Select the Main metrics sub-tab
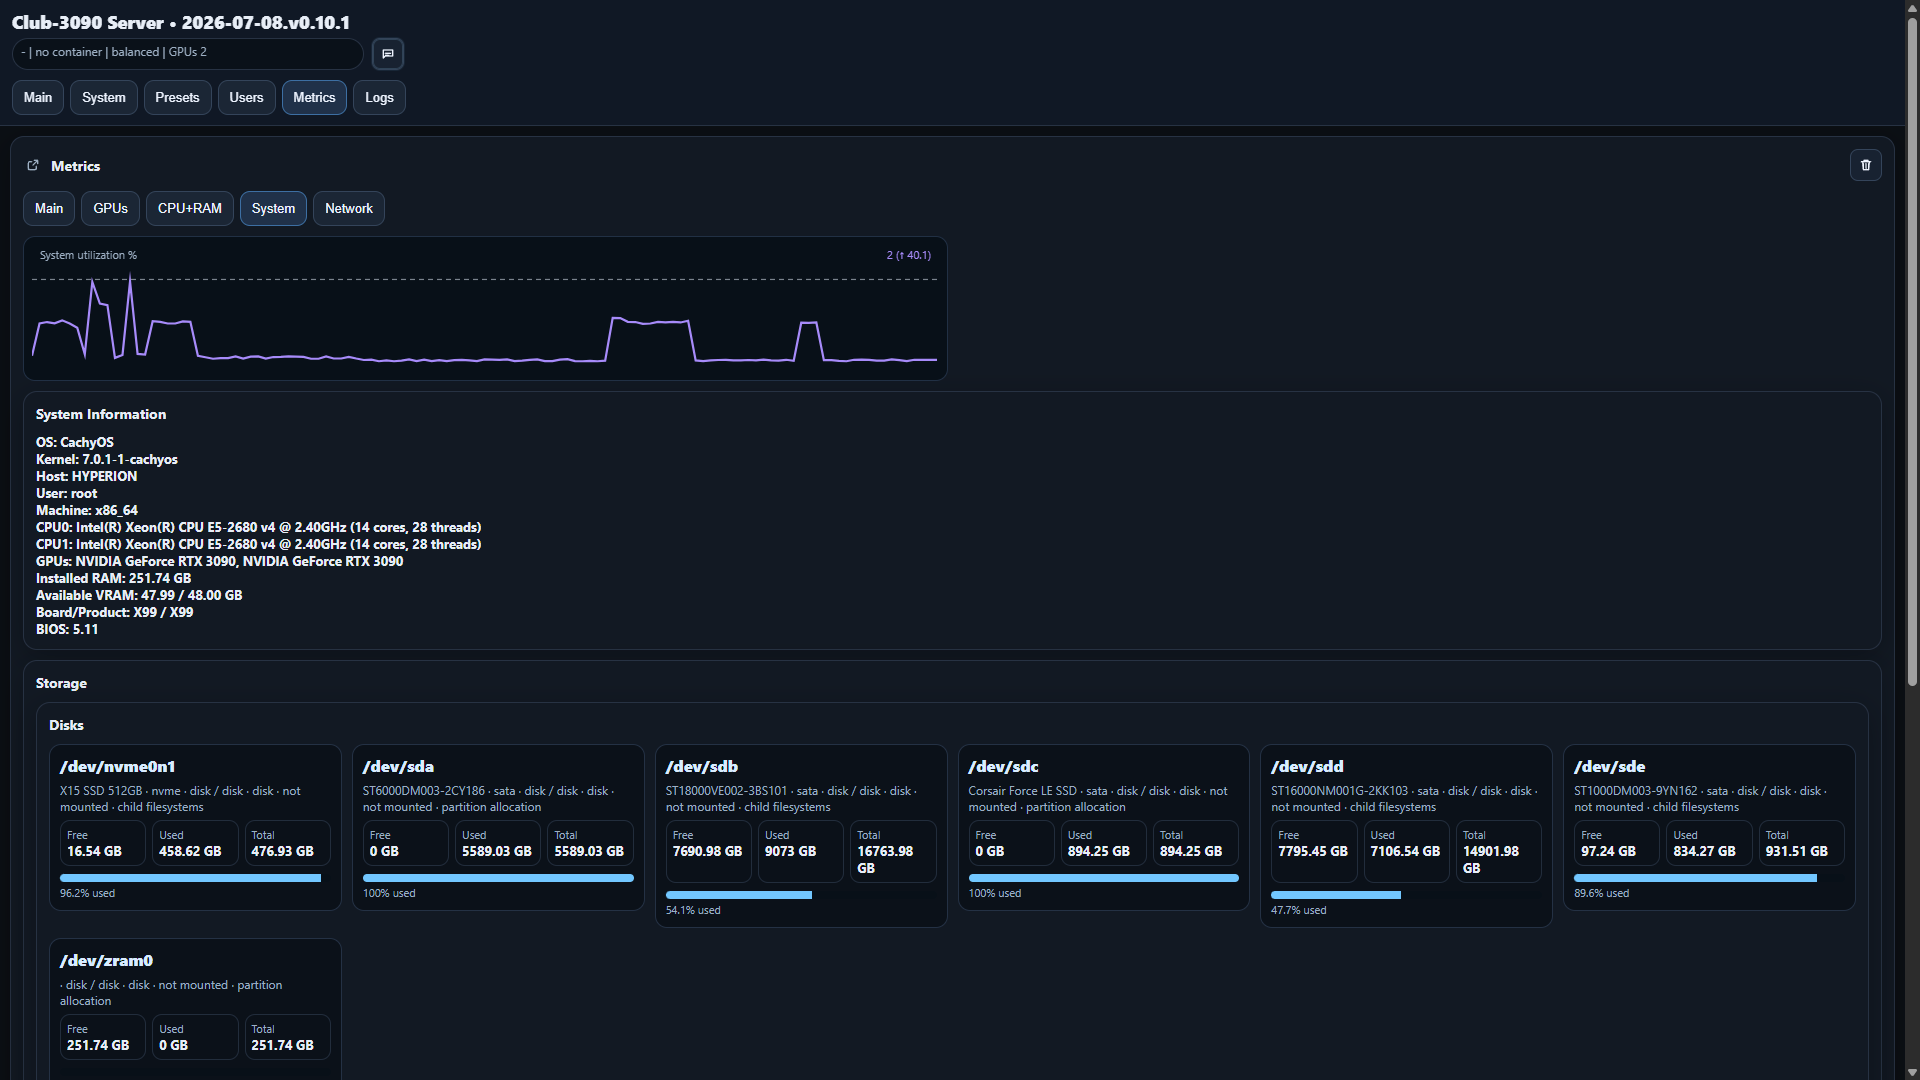The height and width of the screenshot is (1080, 1920). click(x=49, y=208)
